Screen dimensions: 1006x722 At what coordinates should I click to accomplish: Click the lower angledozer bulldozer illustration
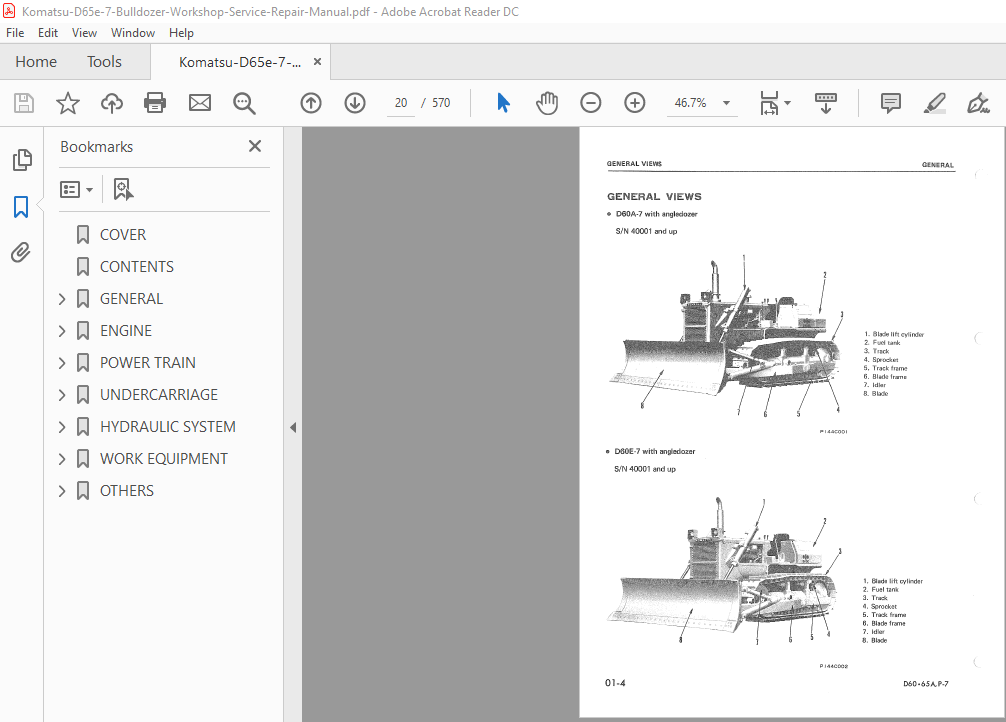(x=724, y=572)
